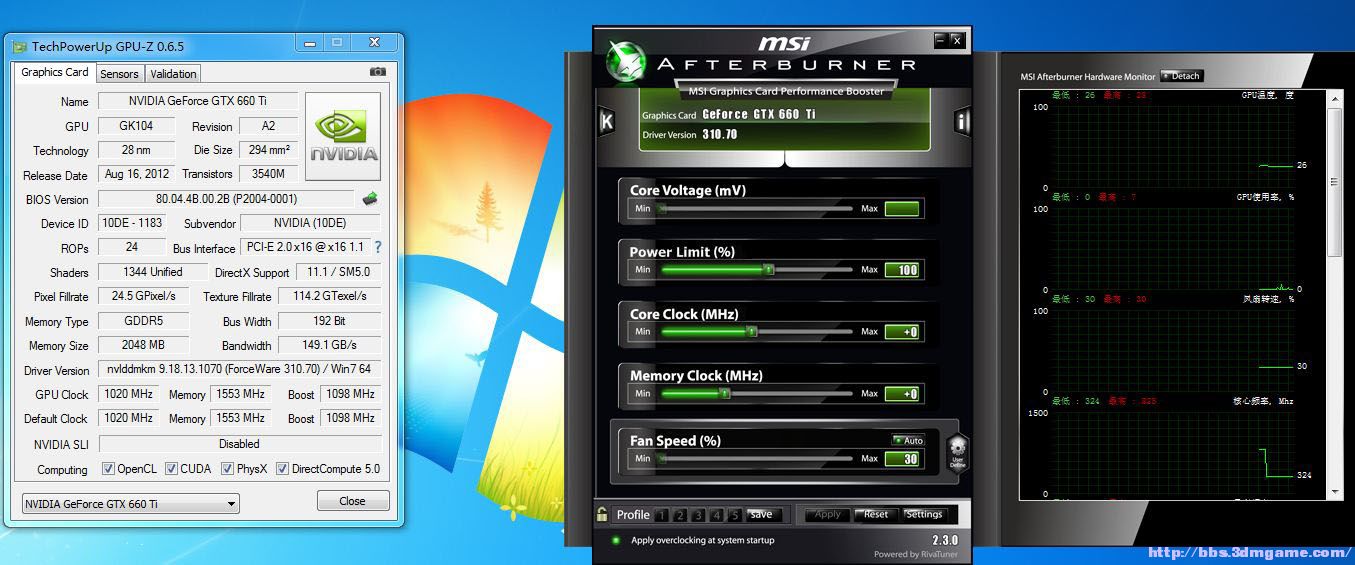Switch to the Validation tab
1355x565 pixels.
(x=173, y=74)
